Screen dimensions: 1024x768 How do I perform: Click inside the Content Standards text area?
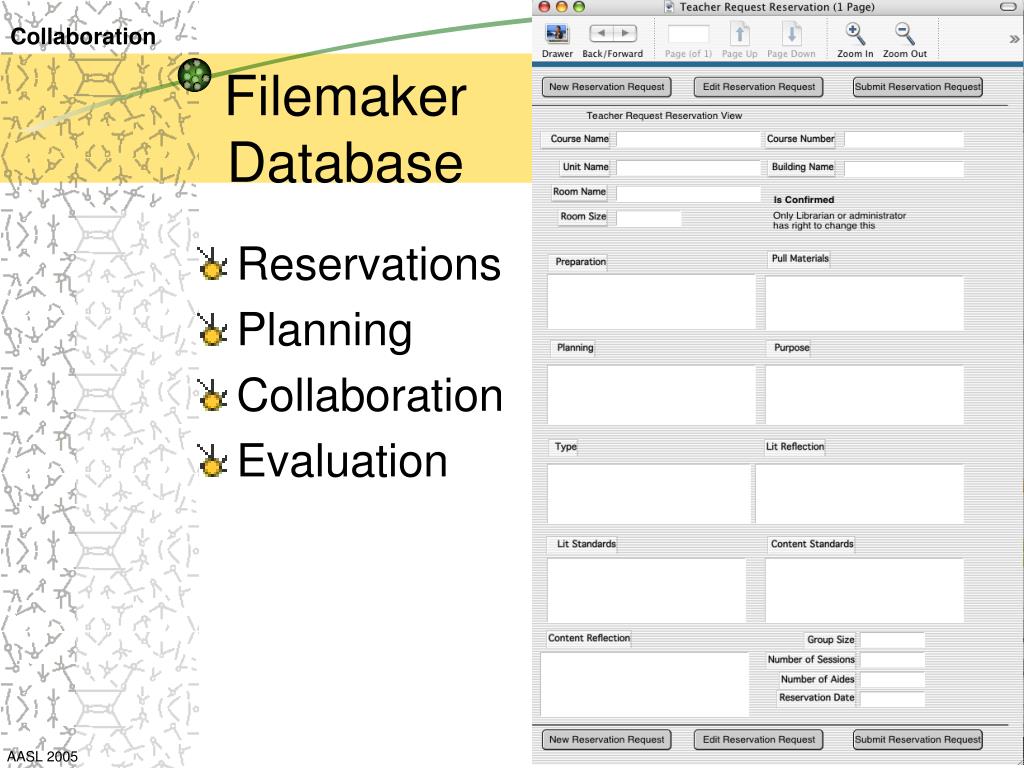point(864,590)
